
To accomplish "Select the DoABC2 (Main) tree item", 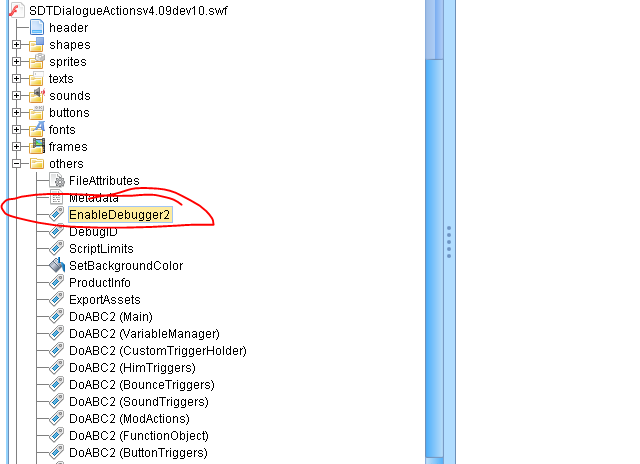I will (x=110, y=317).
